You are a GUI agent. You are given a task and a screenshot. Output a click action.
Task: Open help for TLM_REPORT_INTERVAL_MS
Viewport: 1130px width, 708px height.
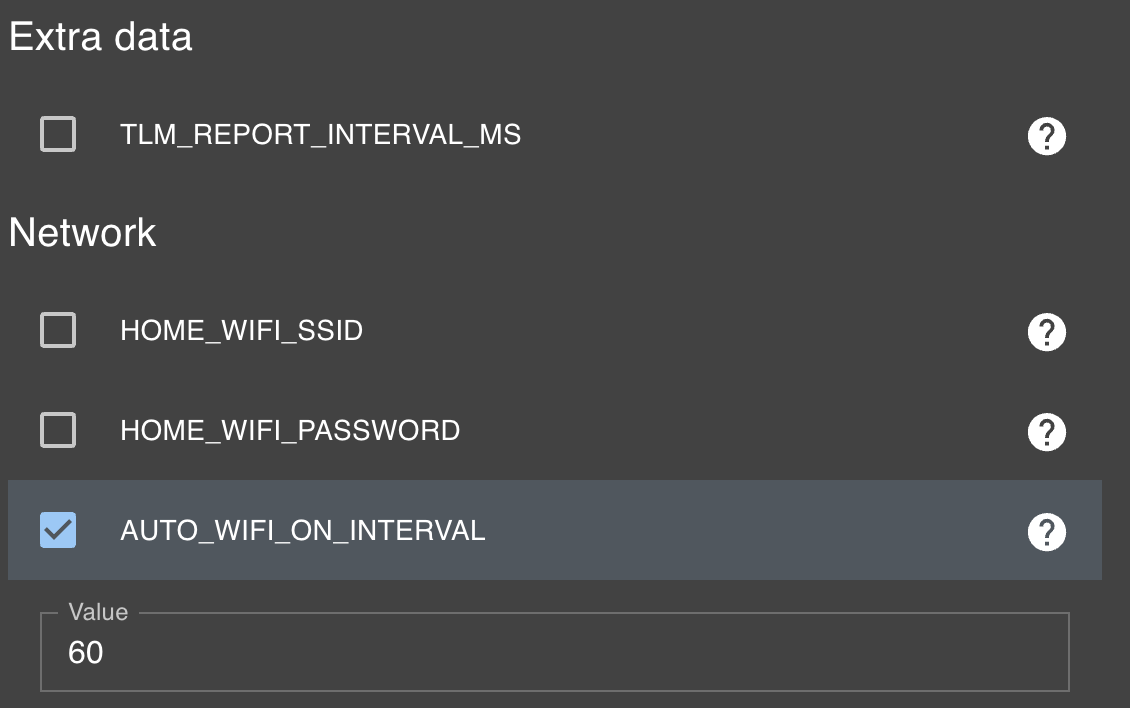tap(1046, 136)
